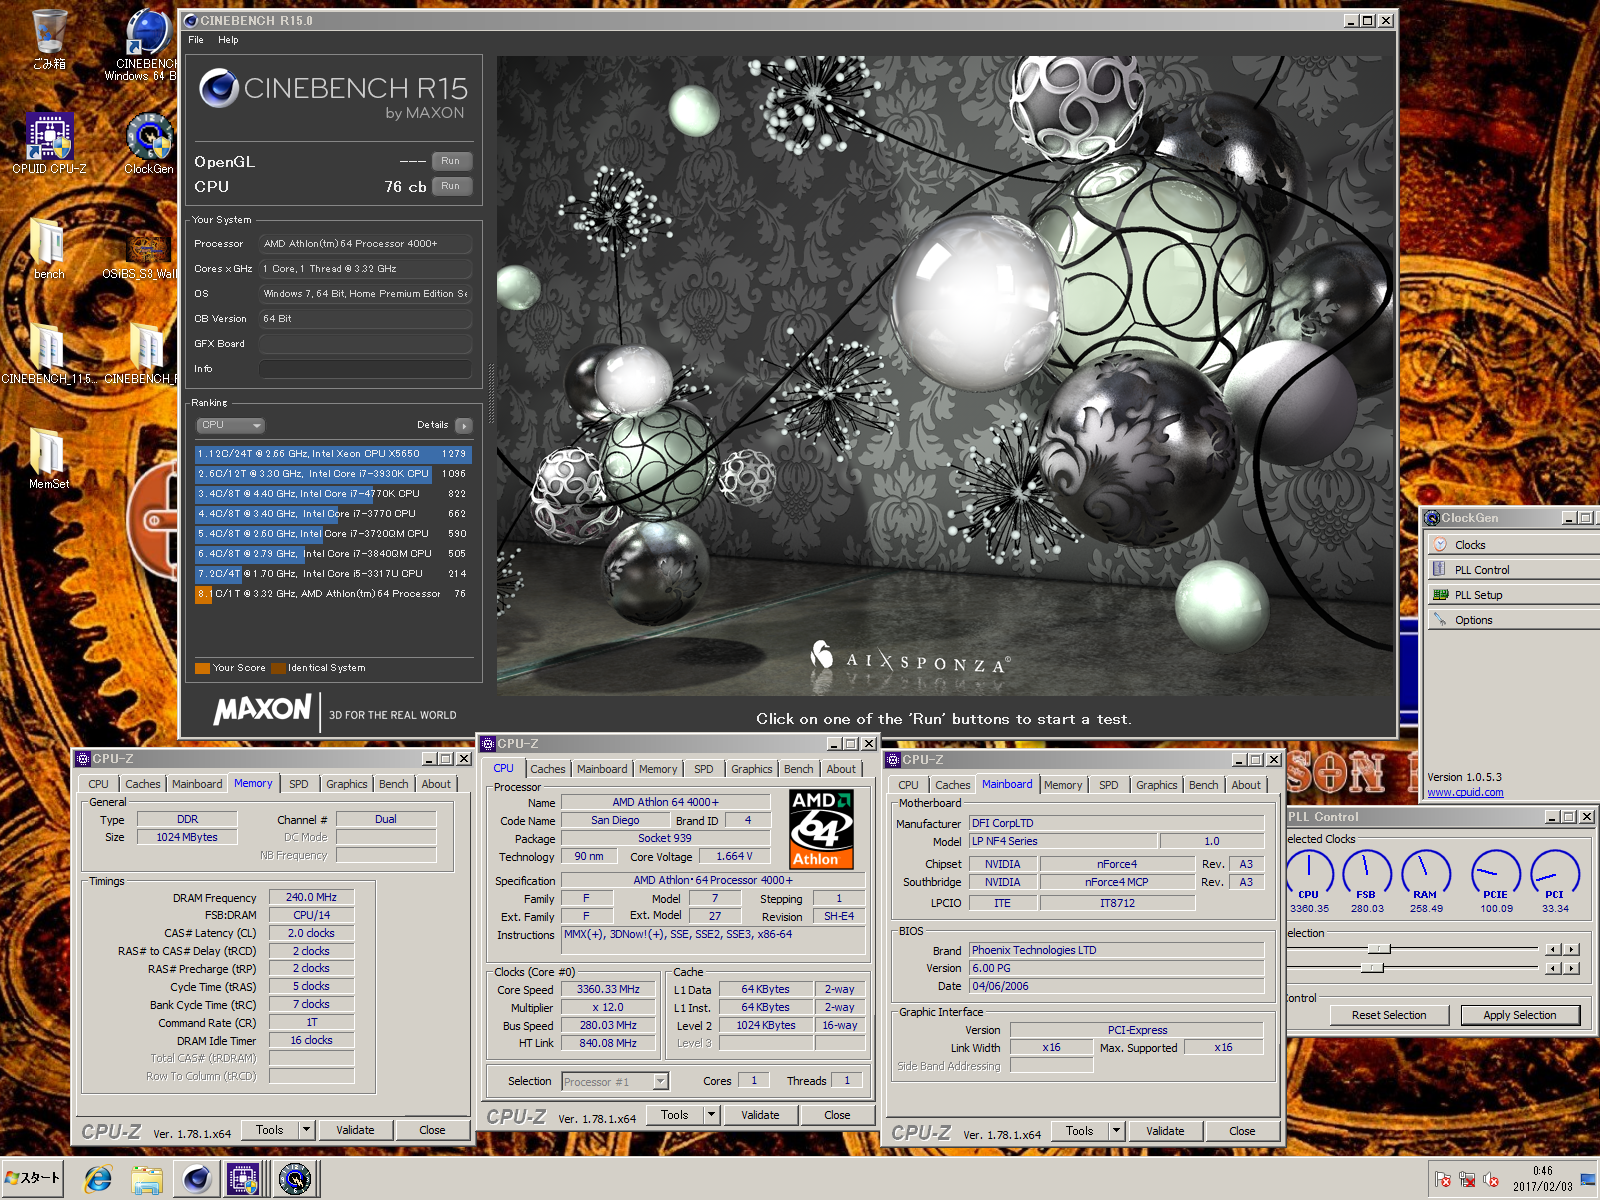Close the Mainboard CPU-Z window via Close button
The width and height of the screenshot is (1600, 1200).
click(x=1242, y=1131)
